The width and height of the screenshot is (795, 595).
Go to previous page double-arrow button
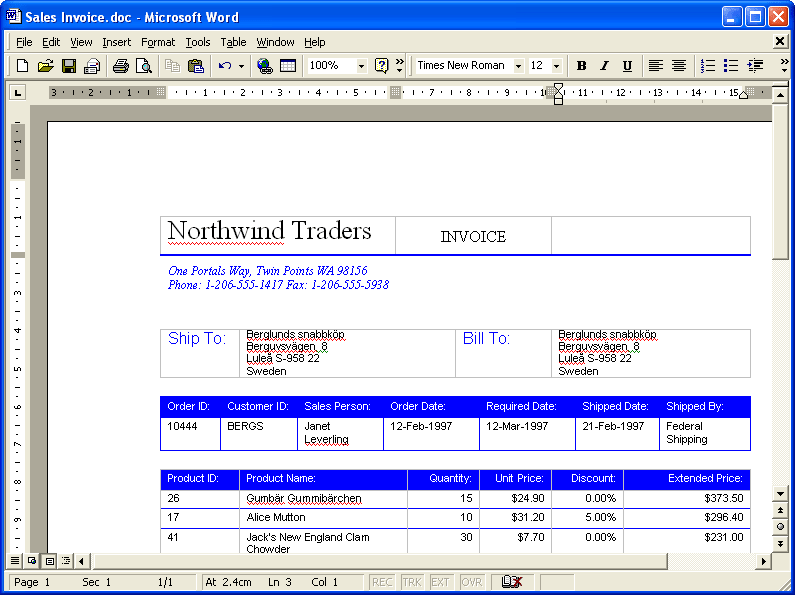(780, 510)
